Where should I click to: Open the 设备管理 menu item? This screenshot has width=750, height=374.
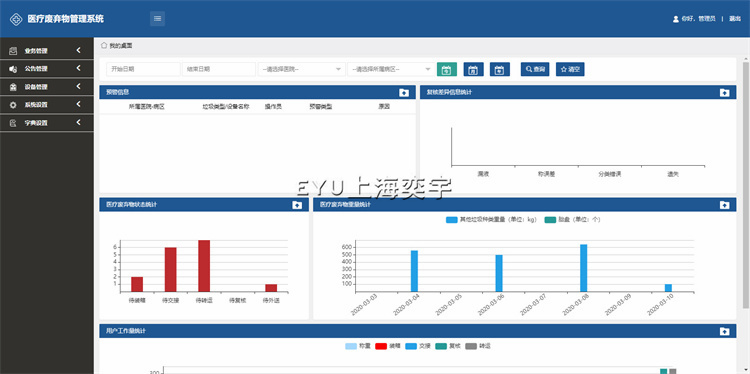point(47,87)
